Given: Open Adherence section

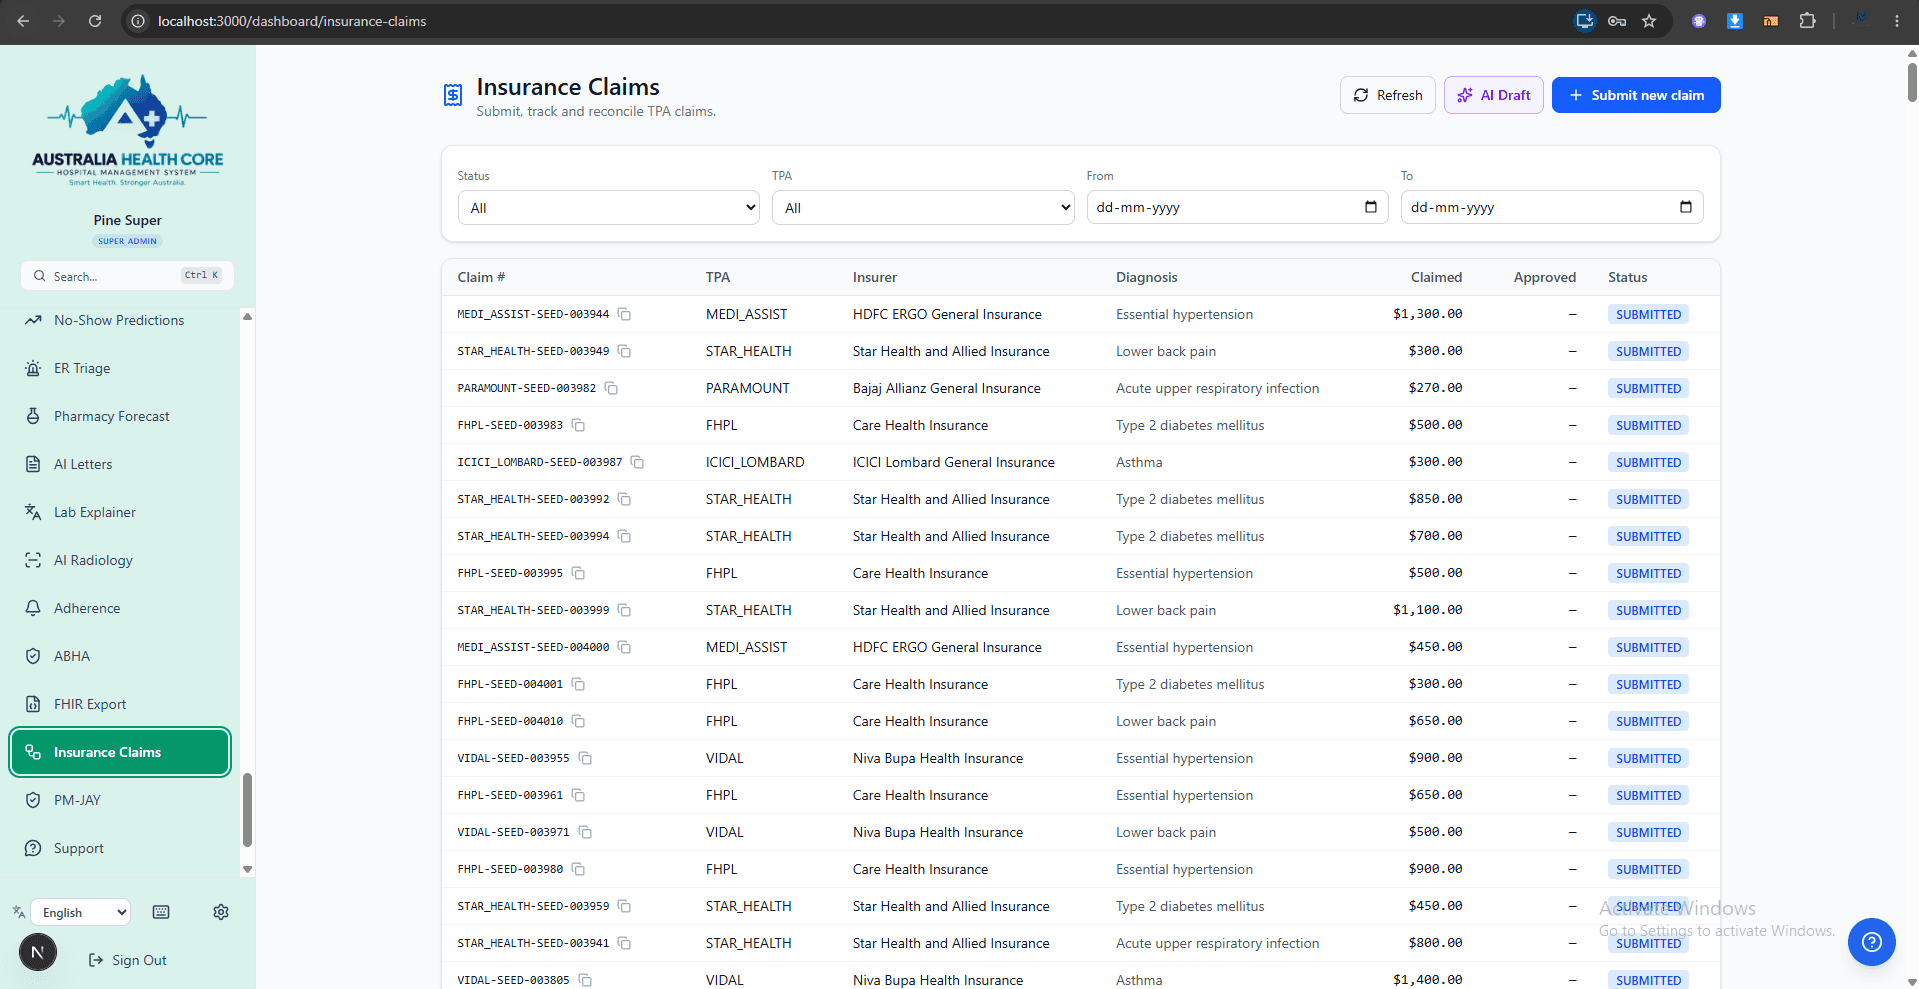Looking at the screenshot, I should (x=120, y=608).
